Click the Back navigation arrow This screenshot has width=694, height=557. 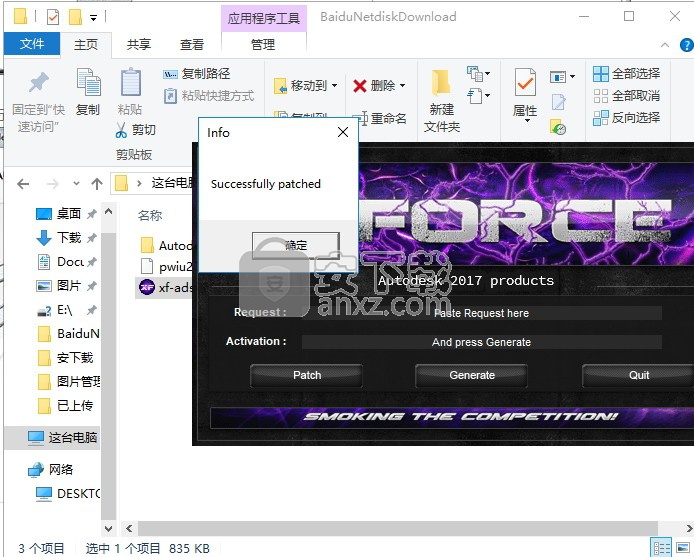[23, 184]
